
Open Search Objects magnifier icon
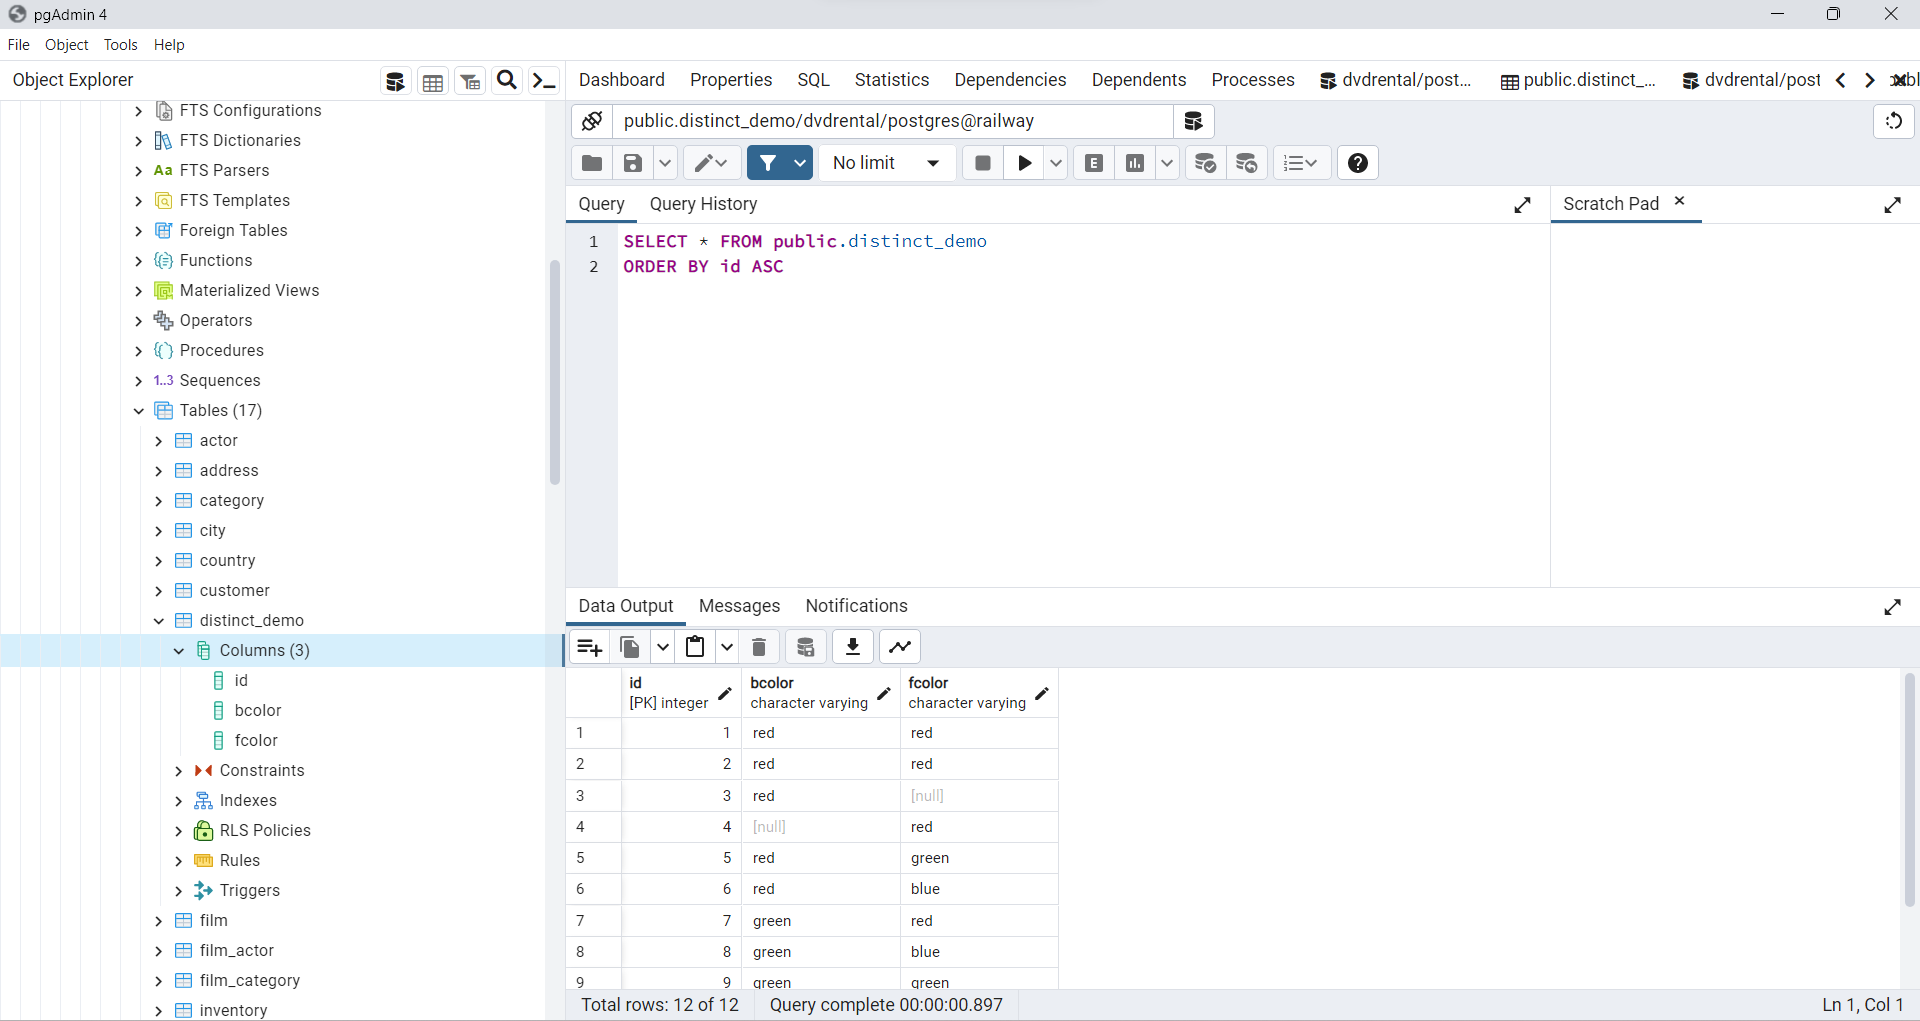[x=507, y=81]
